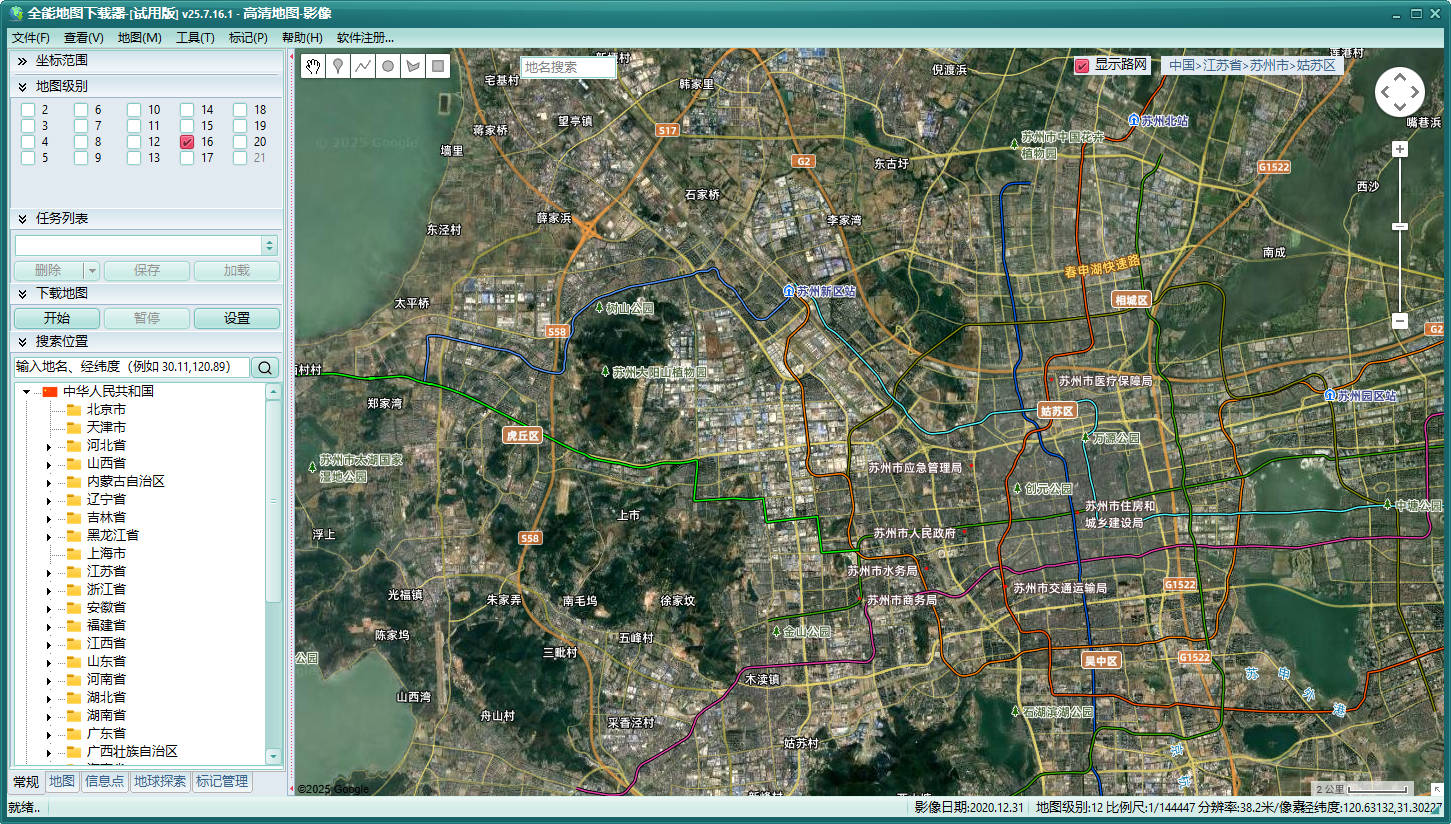Click the 北京市 folder icon
Image resolution: width=1451 pixels, height=824 pixels.
pos(73,409)
